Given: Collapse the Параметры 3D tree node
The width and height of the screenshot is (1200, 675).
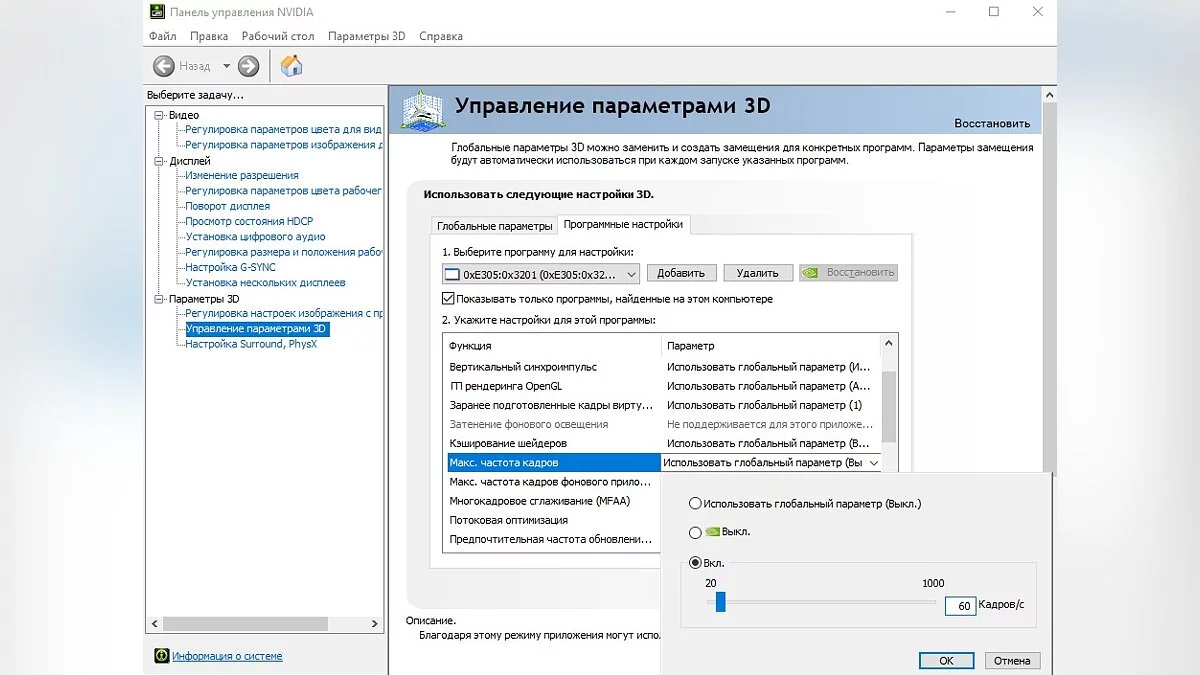Looking at the screenshot, I should [x=158, y=299].
